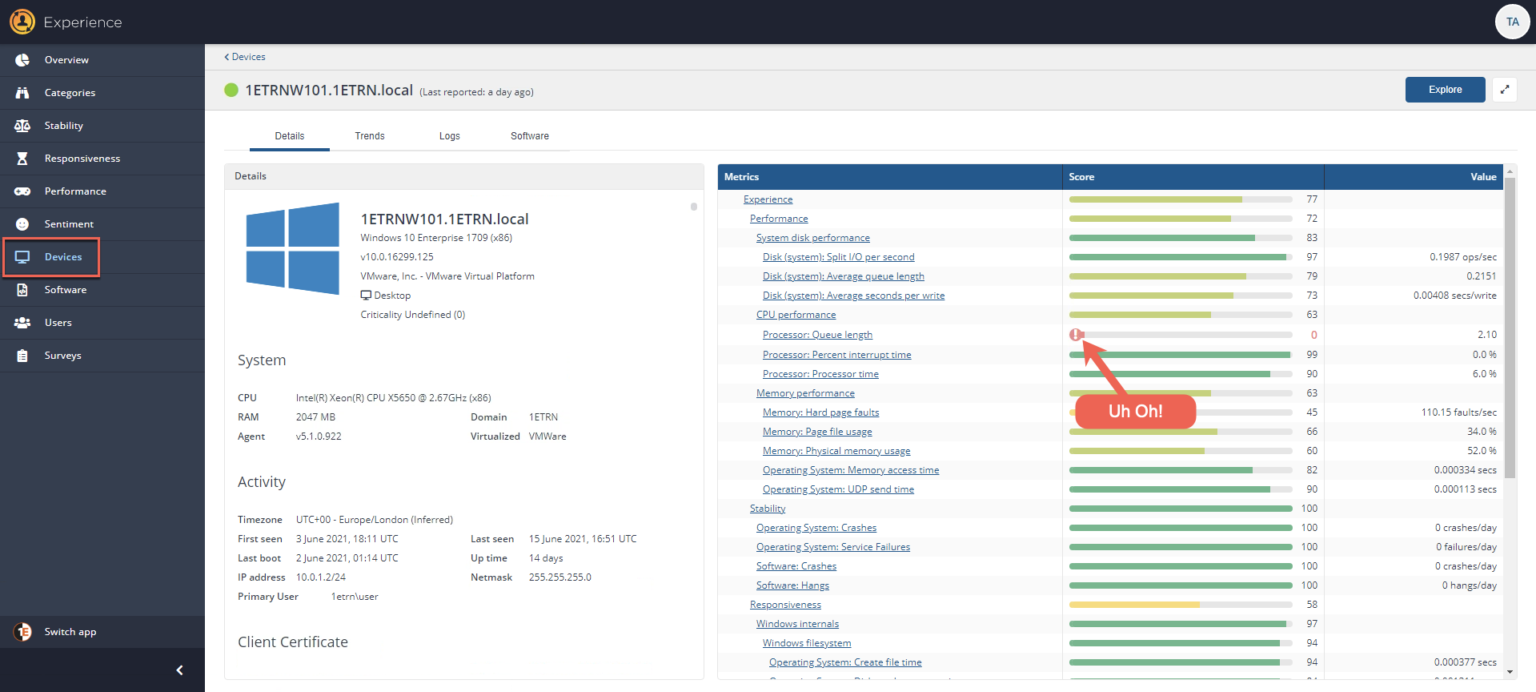
Task: Click the Overview pie chart icon
Action: (x=22, y=60)
